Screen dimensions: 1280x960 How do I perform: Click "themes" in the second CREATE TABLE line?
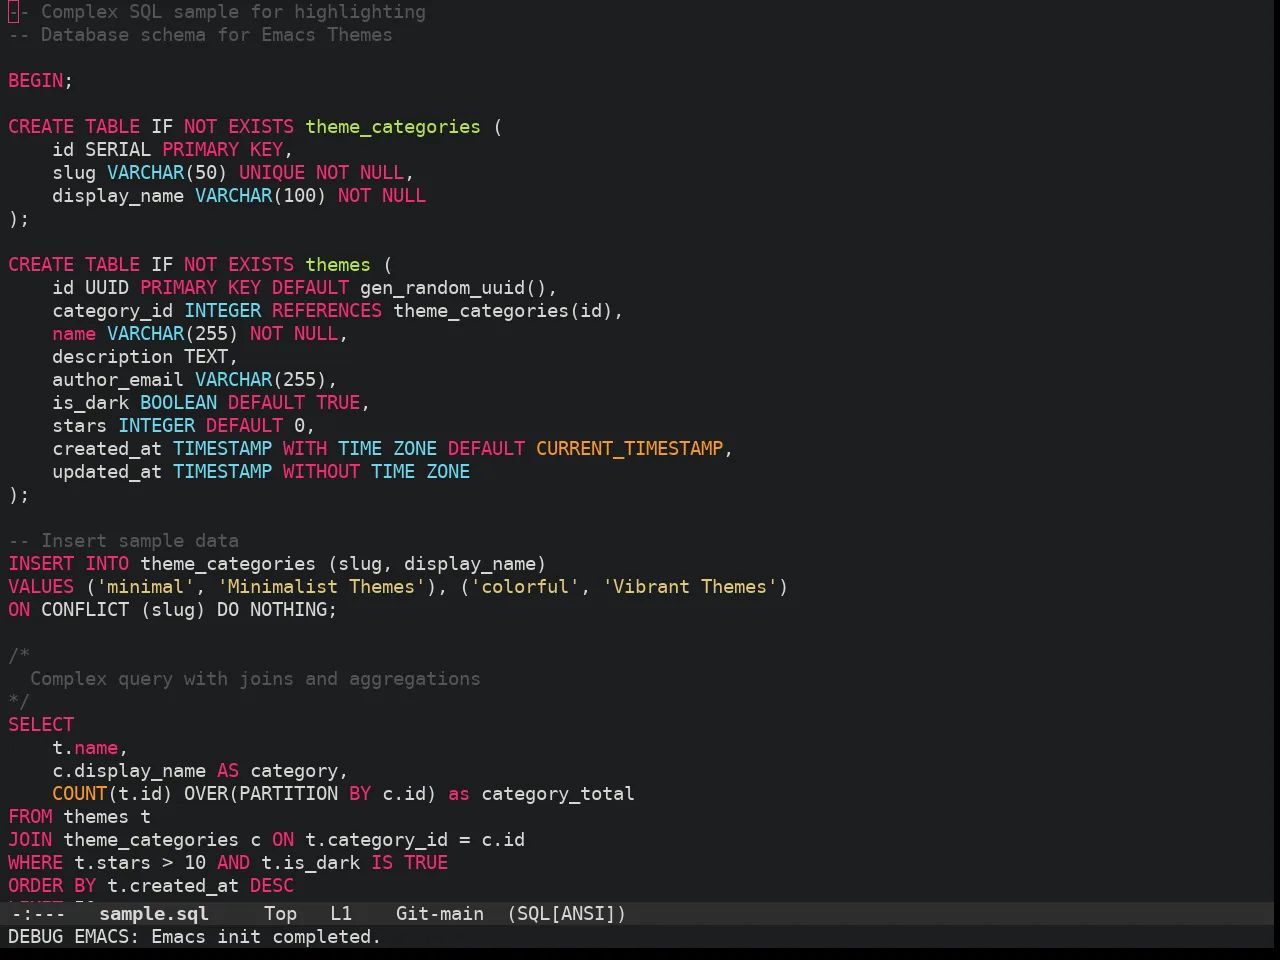click(x=338, y=265)
